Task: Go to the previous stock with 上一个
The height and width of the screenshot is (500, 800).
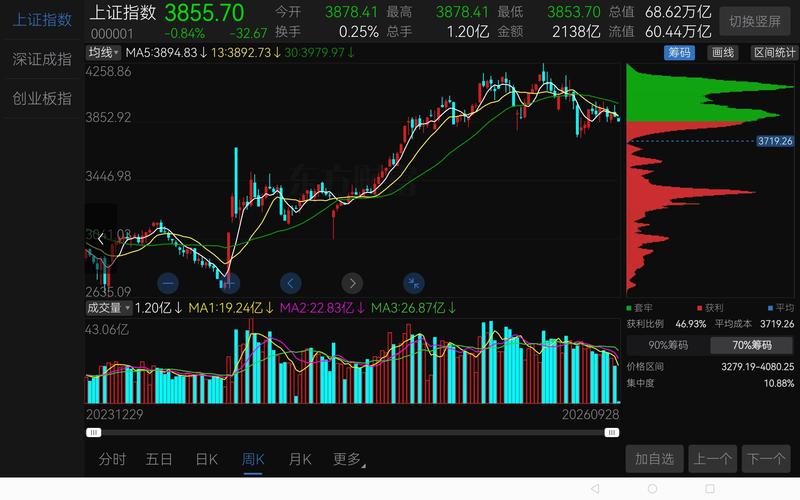Action: [713, 459]
